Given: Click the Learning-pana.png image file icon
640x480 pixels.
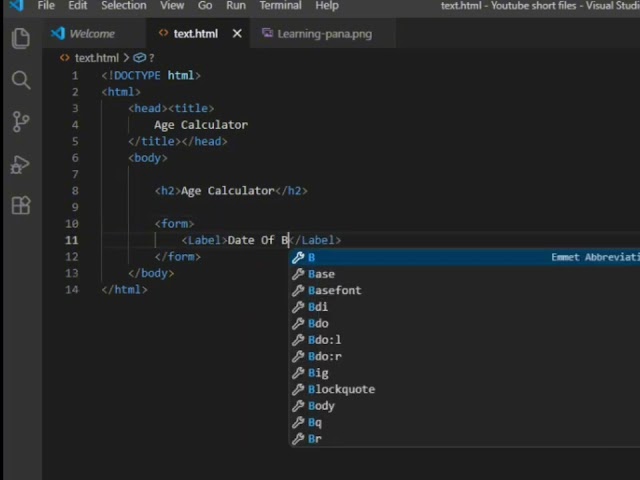Looking at the screenshot, I should 267,33.
